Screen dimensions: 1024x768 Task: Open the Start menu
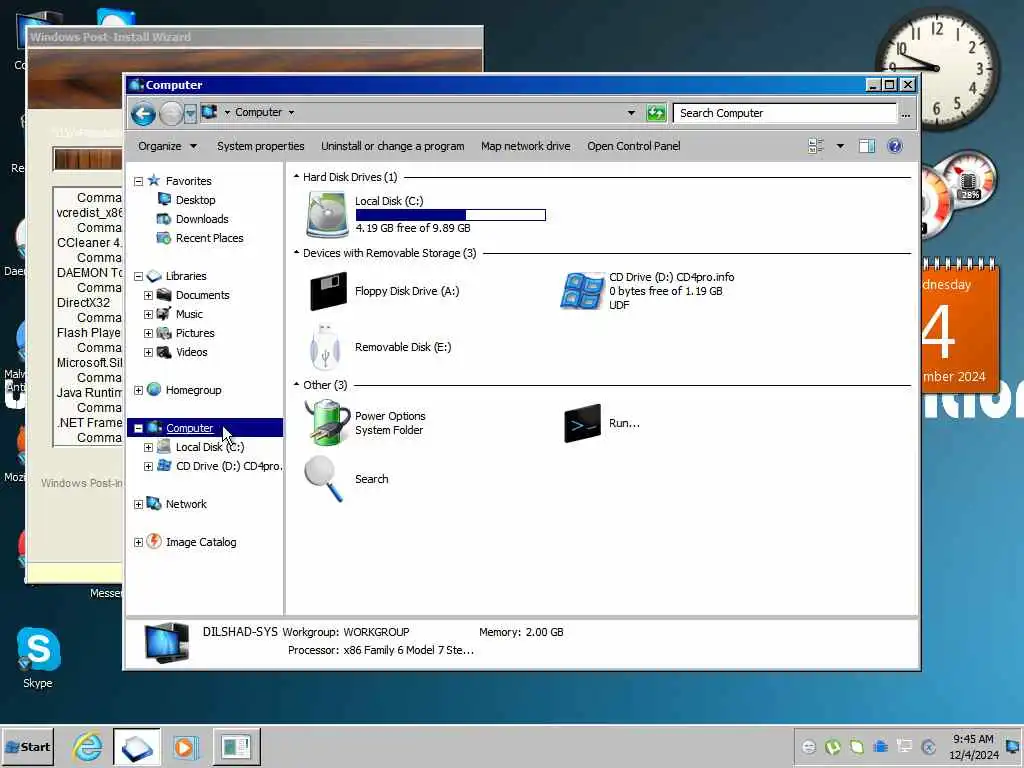tap(27, 747)
